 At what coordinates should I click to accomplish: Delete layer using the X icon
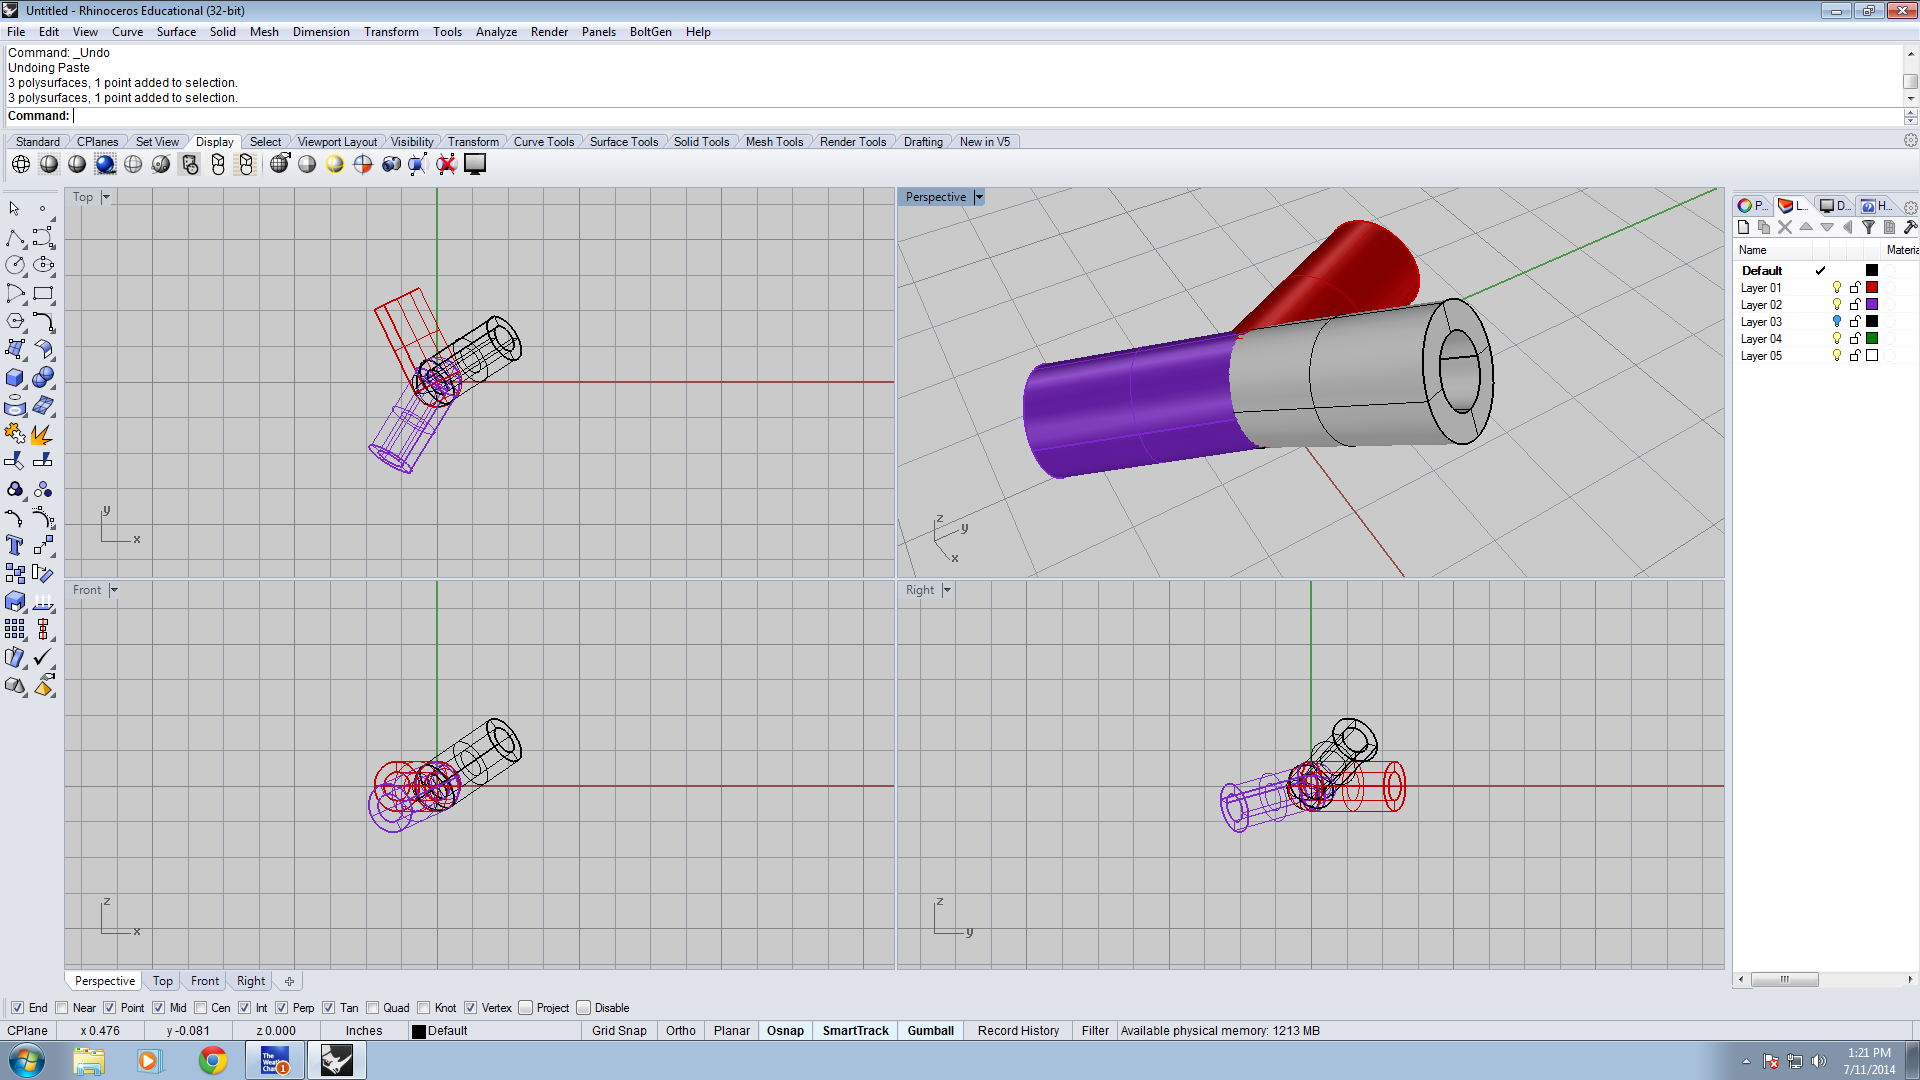pyautogui.click(x=1785, y=228)
